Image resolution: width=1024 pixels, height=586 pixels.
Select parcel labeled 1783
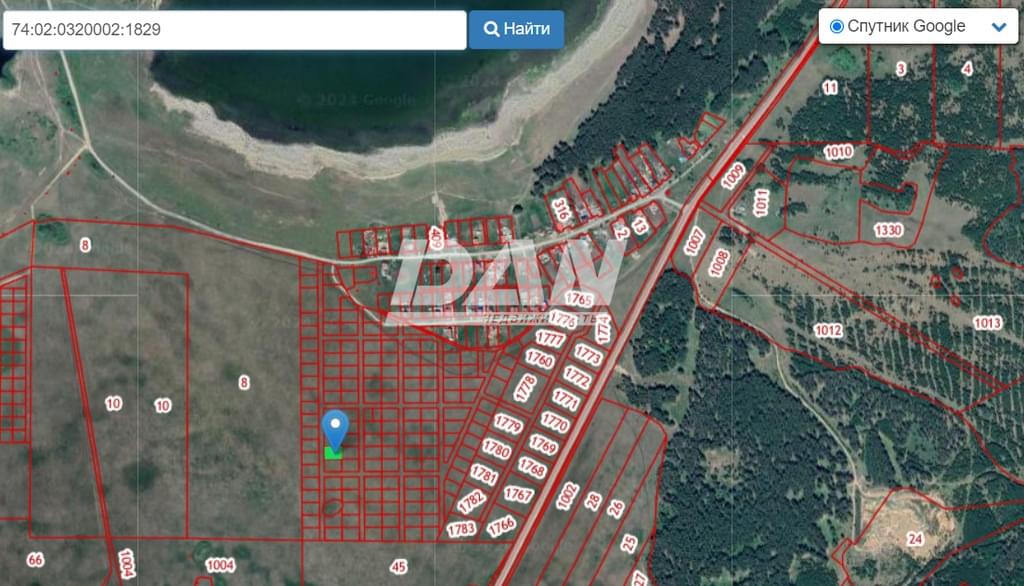461,529
